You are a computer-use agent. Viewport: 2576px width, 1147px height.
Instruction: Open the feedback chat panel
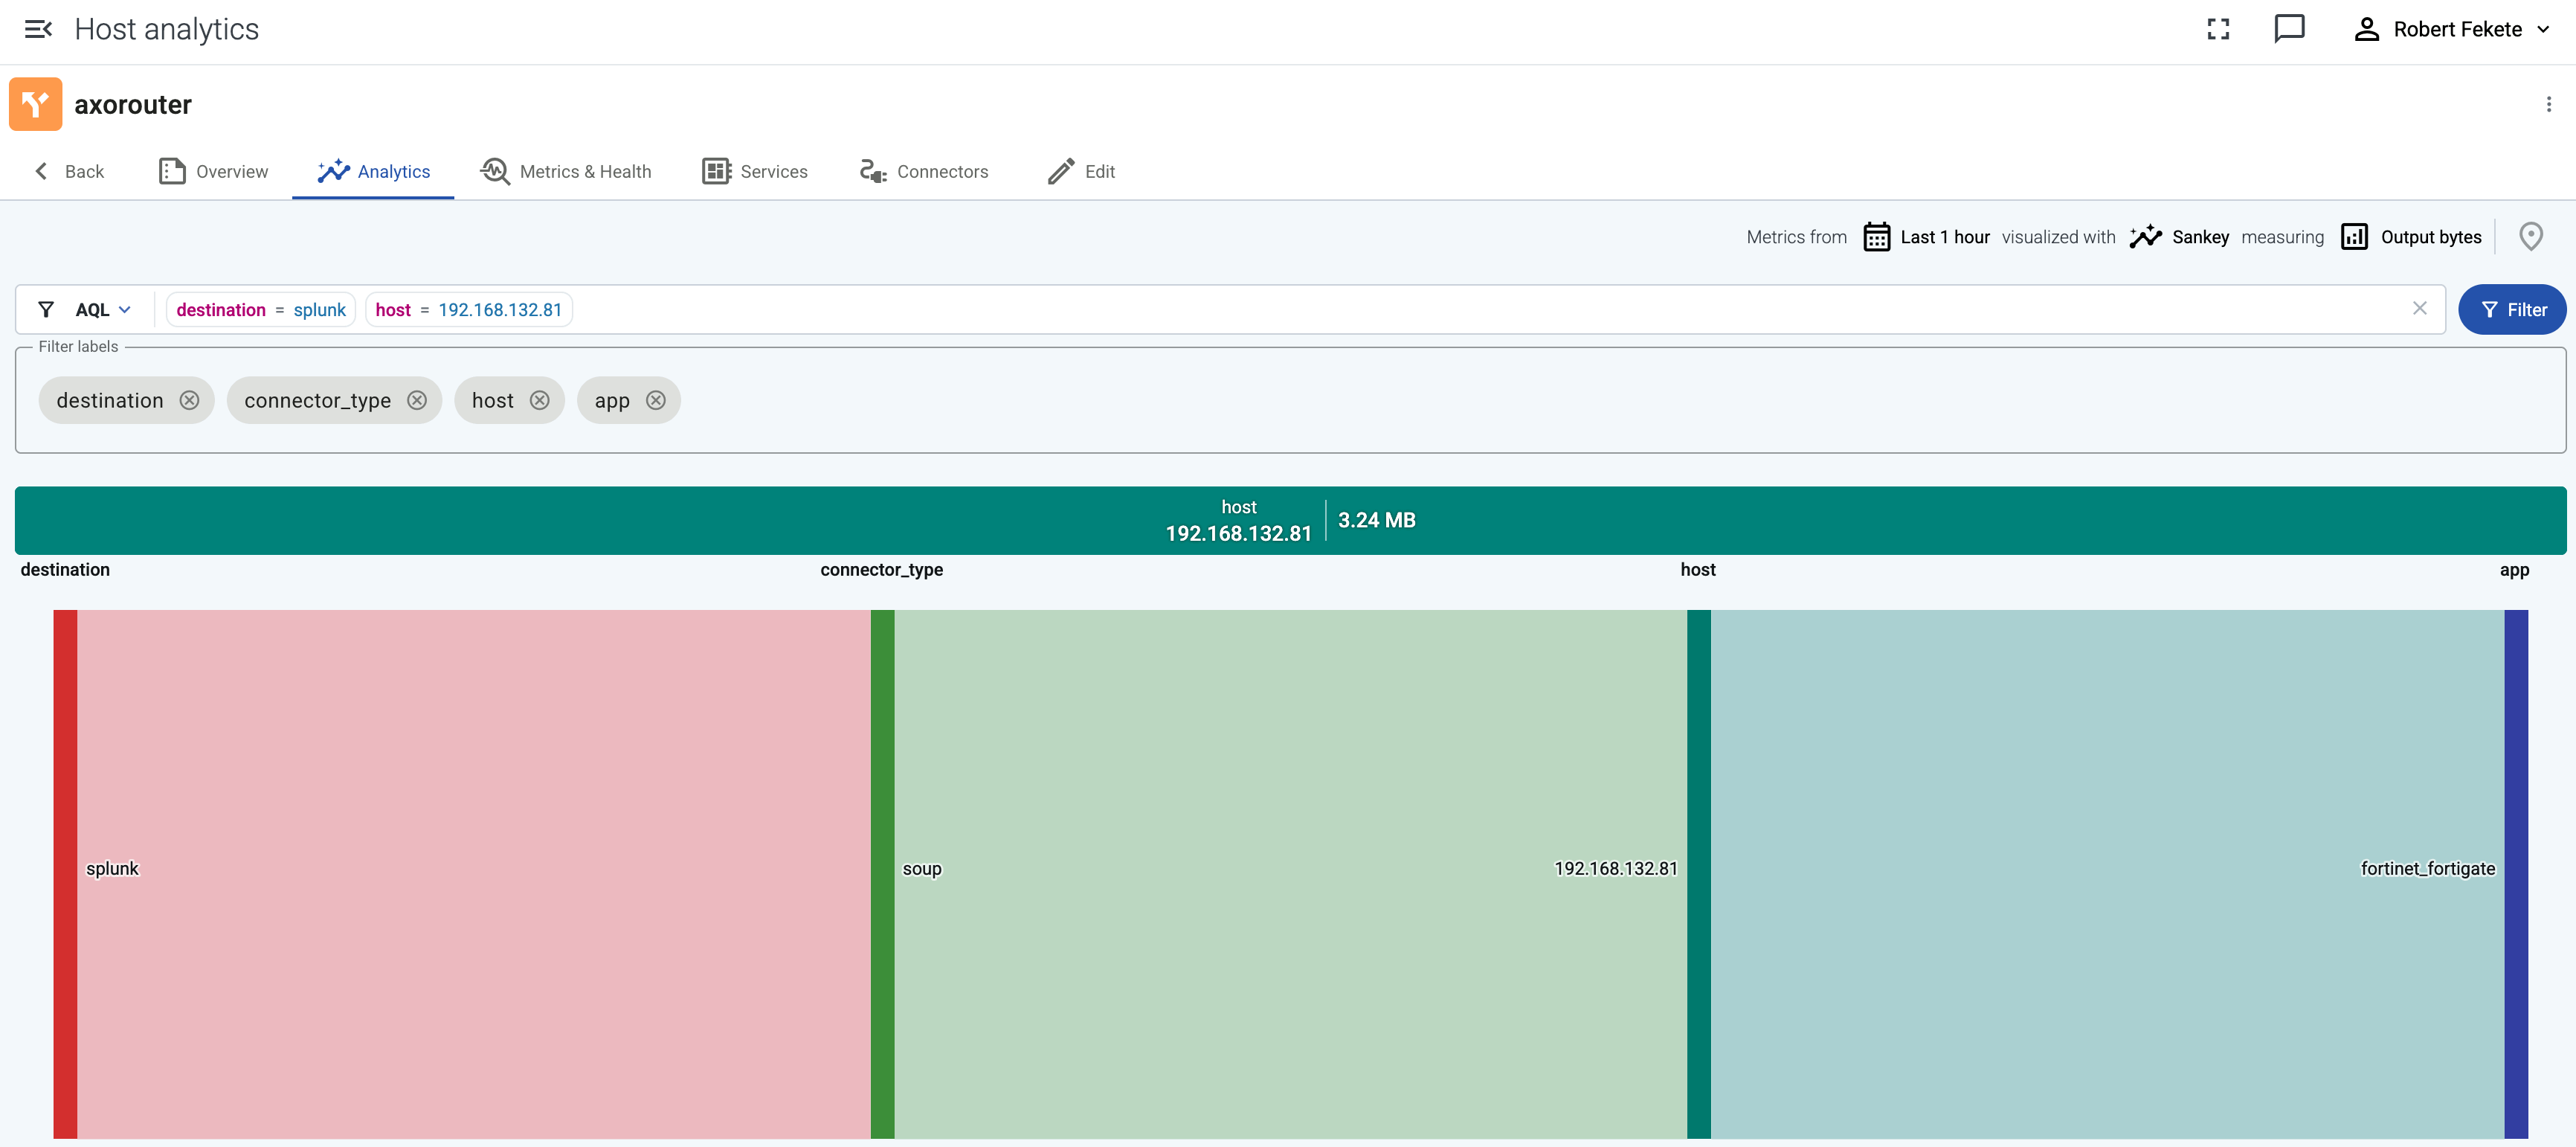[2290, 29]
